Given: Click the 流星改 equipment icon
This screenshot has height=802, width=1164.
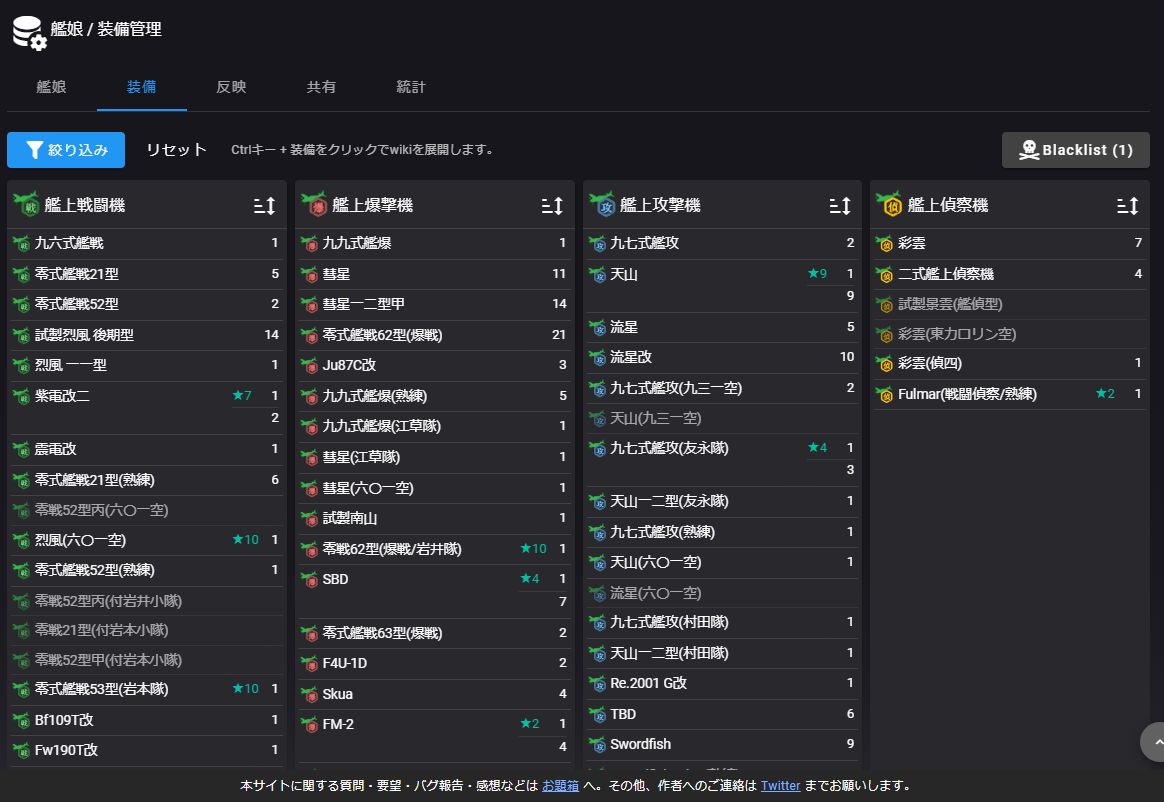Looking at the screenshot, I should coord(598,357).
